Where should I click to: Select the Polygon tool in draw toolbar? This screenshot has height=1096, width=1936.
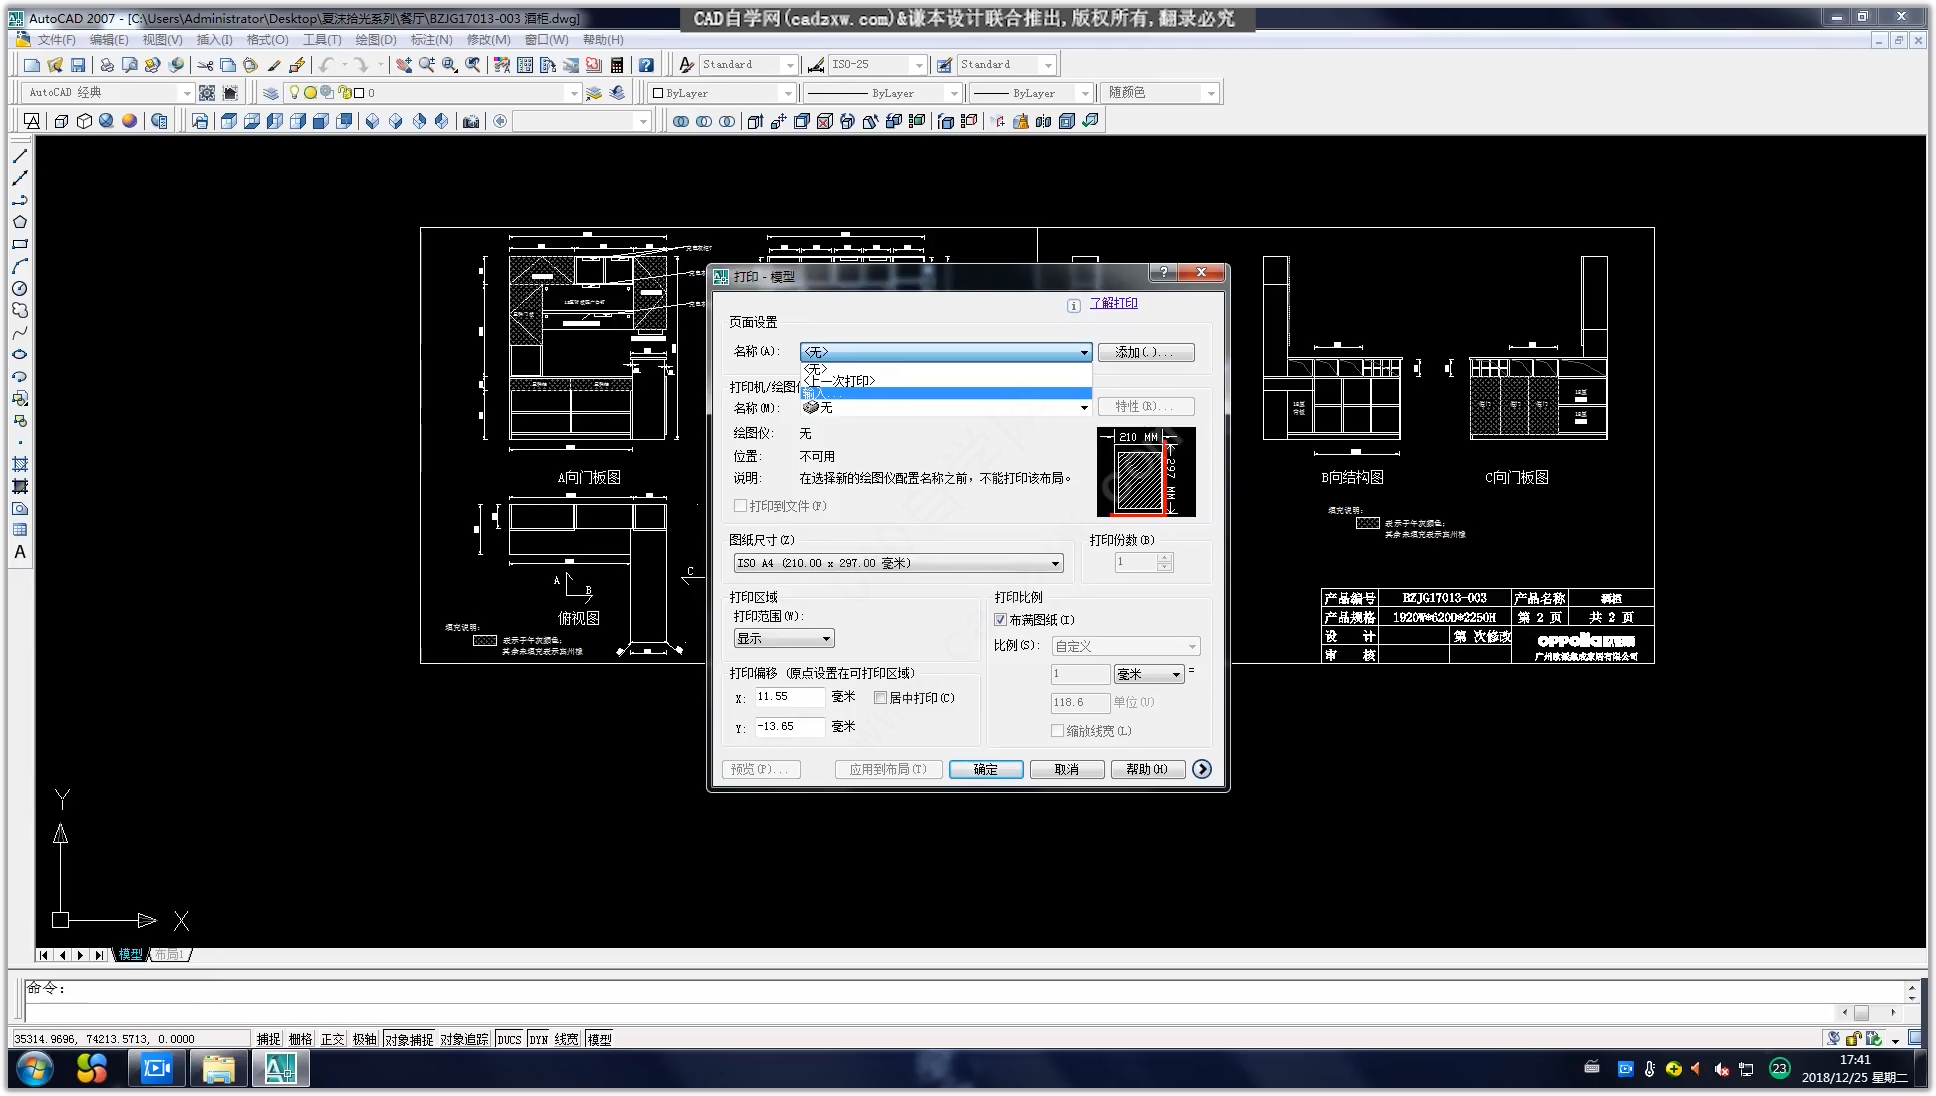[x=19, y=222]
